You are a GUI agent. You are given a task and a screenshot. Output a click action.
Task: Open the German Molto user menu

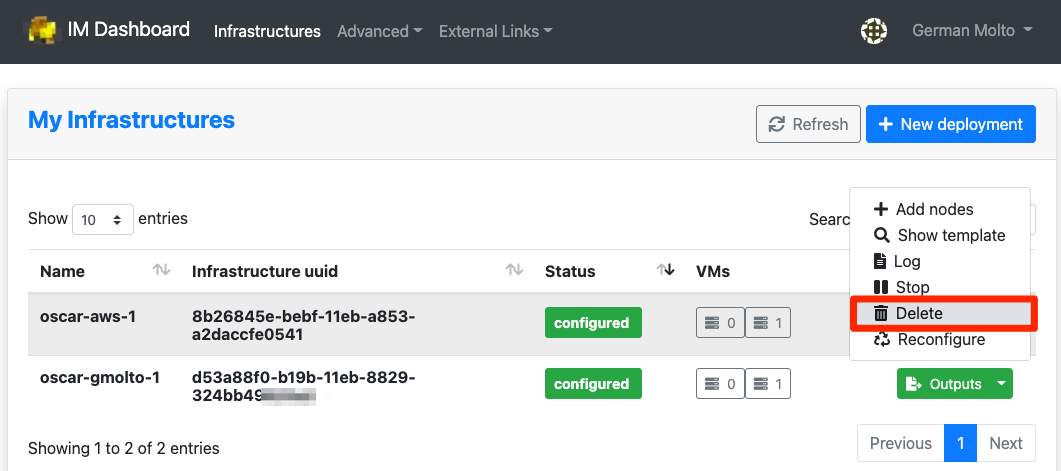click(972, 31)
